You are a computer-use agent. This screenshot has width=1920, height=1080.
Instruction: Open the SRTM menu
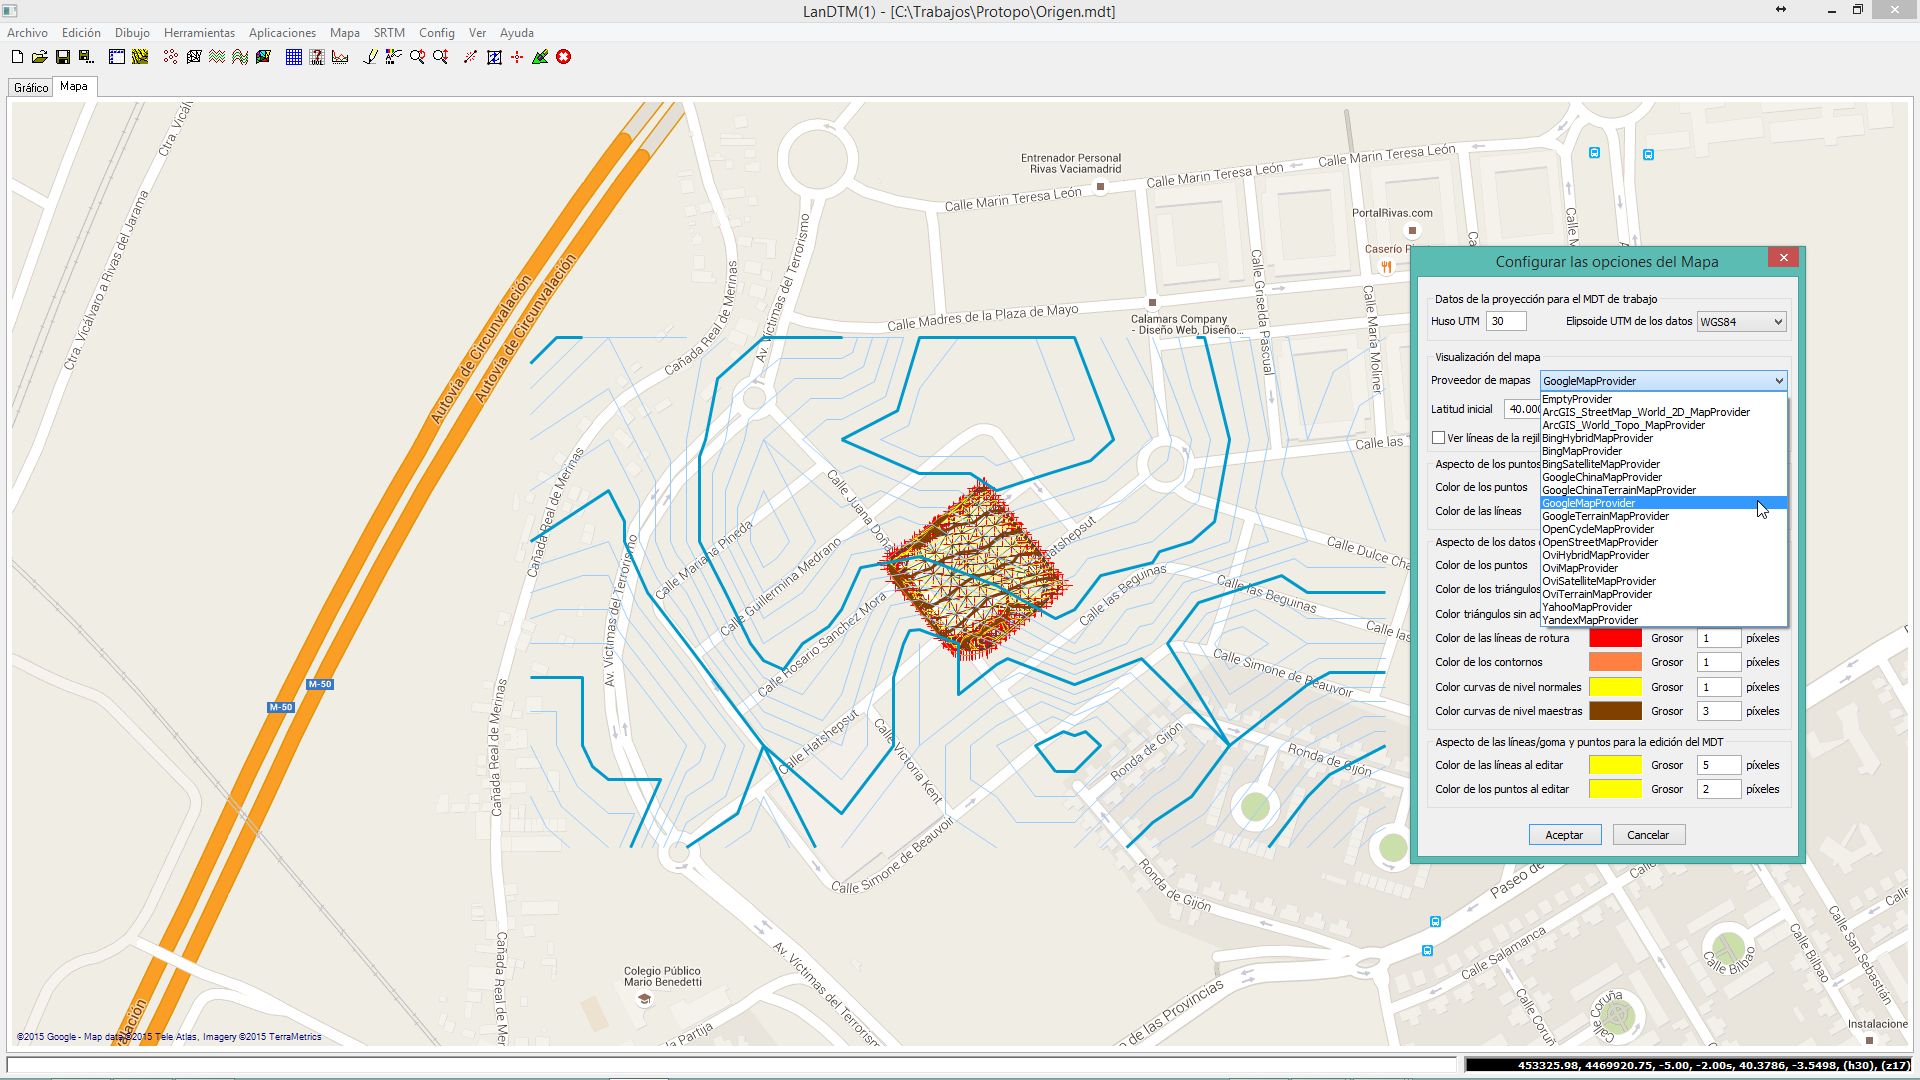(x=389, y=33)
